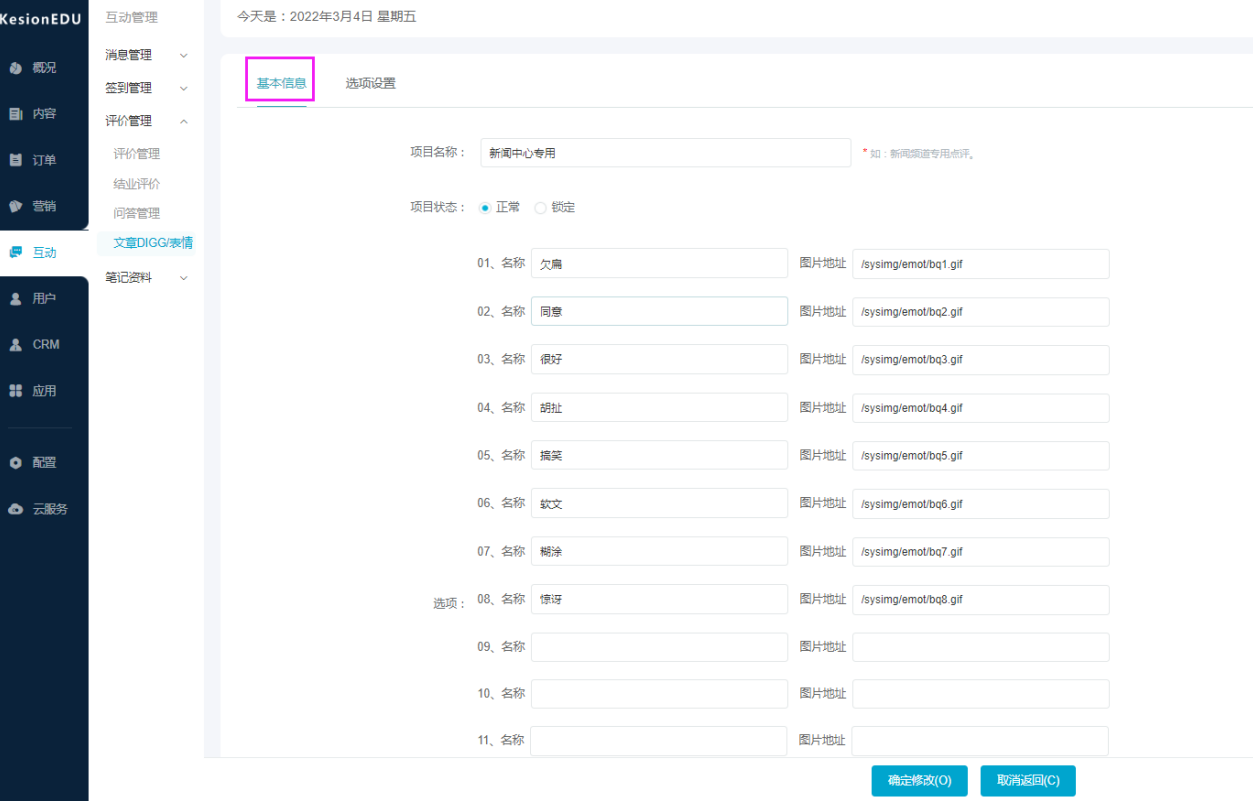Click the 取消返回(C) button
The height and width of the screenshot is (801, 1253).
pyautogui.click(x=1028, y=781)
